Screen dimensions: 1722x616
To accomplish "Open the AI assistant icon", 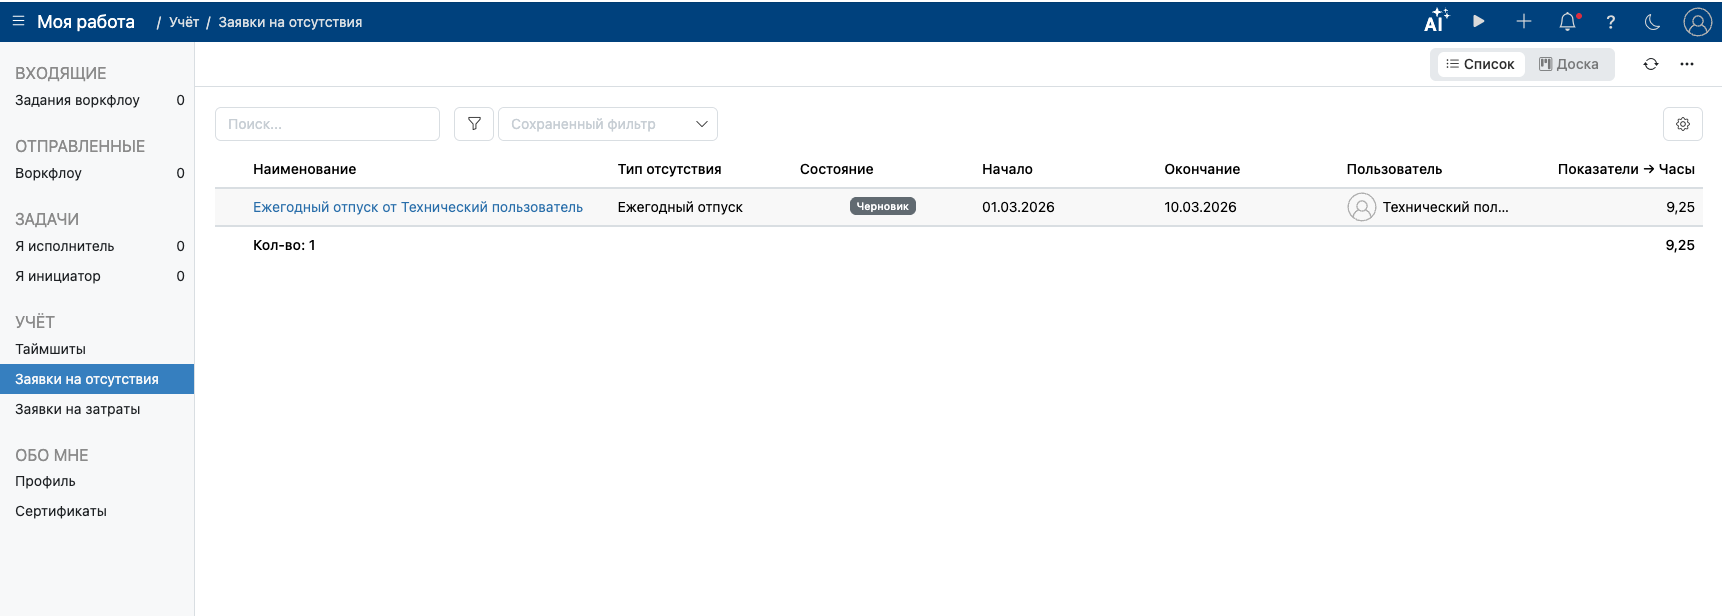I will pos(1436,21).
